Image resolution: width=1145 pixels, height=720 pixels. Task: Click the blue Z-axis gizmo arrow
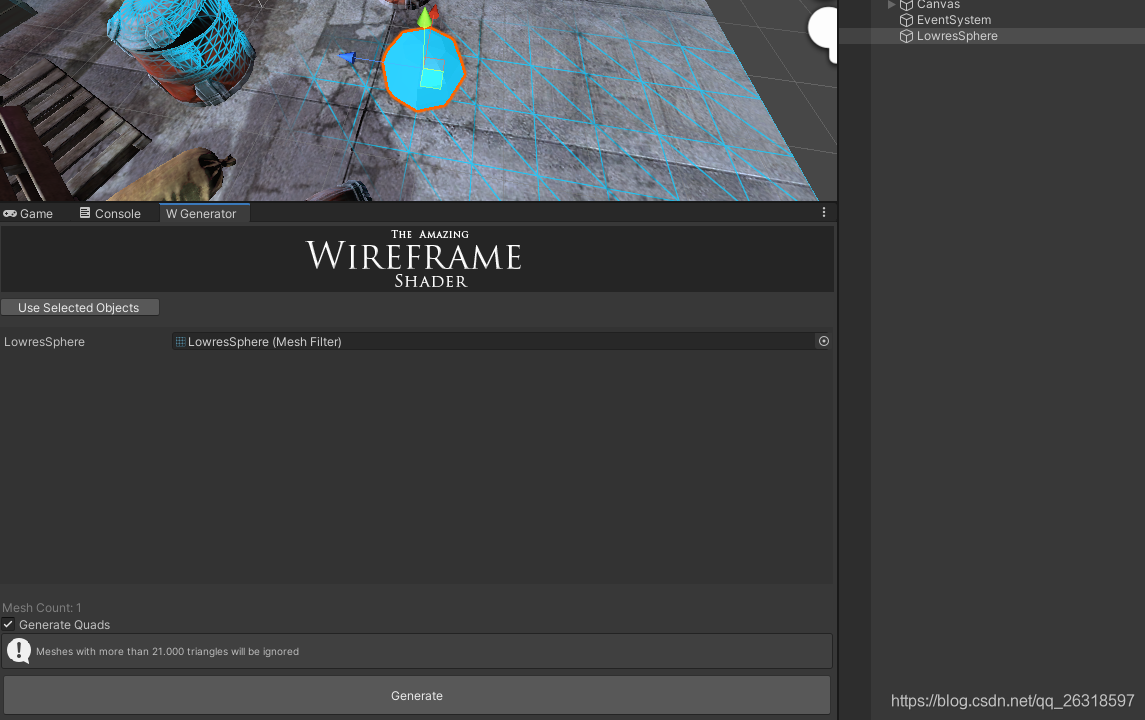(348, 58)
